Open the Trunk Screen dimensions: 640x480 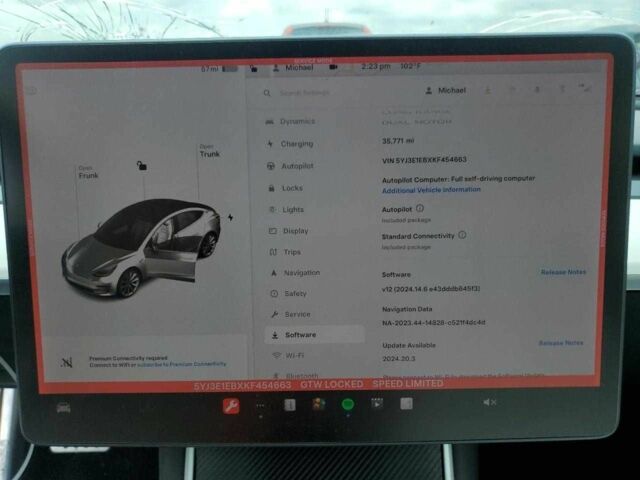pos(209,151)
